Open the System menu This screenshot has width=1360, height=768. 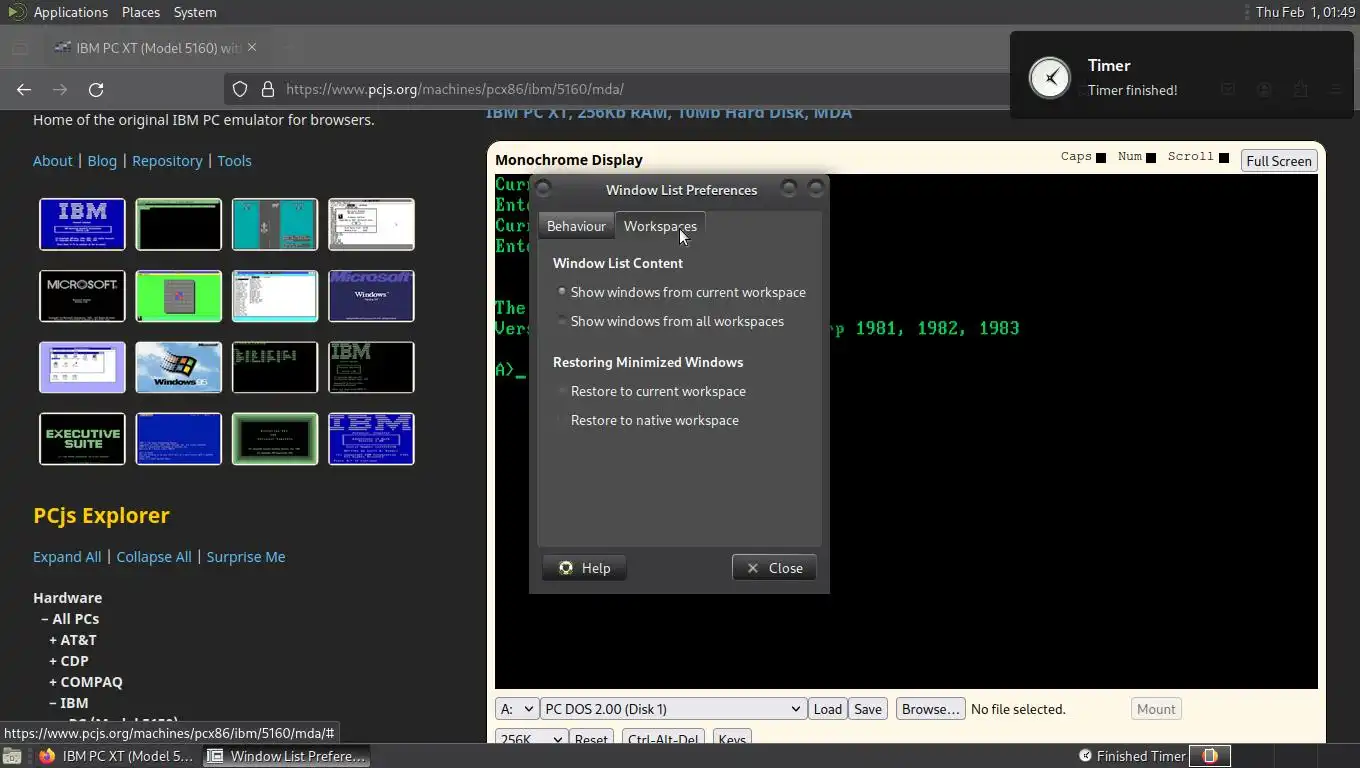(x=195, y=12)
